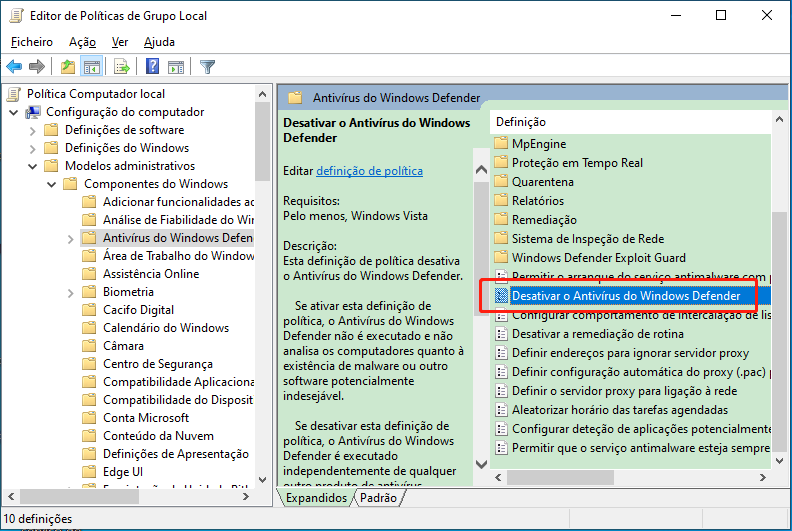The width and height of the screenshot is (792, 531).
Task: Open the Ficheiro menu
Action: click(x=32, y=42)
